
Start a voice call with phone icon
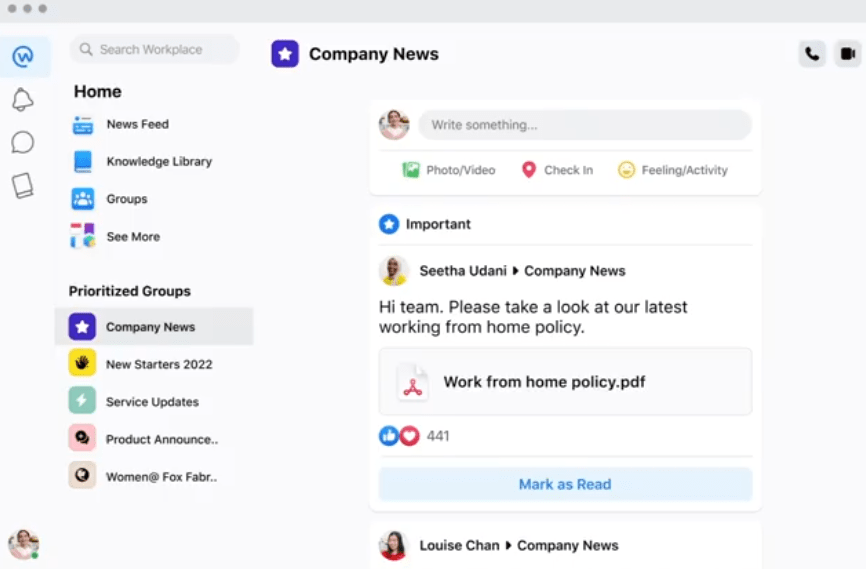pos(812,54)
